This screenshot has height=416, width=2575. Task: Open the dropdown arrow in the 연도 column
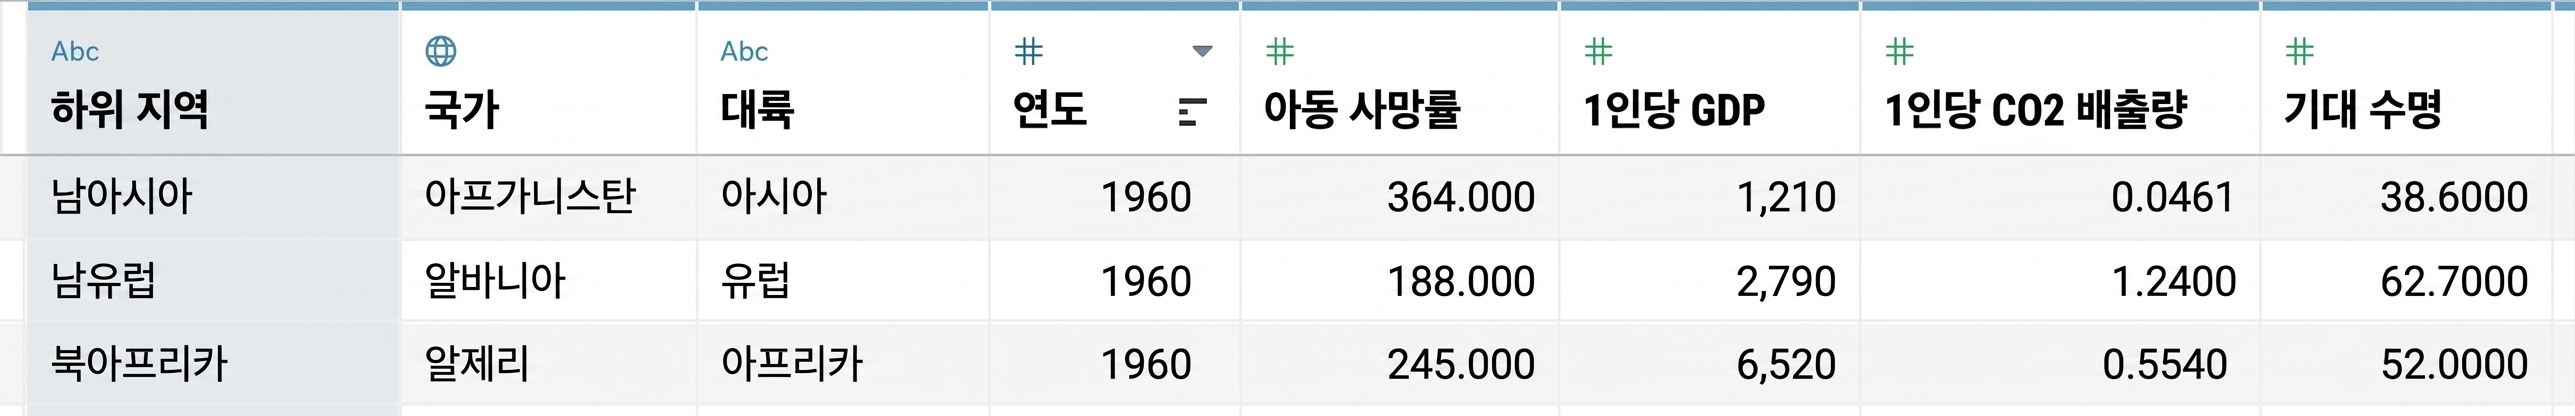(1202, 51)
